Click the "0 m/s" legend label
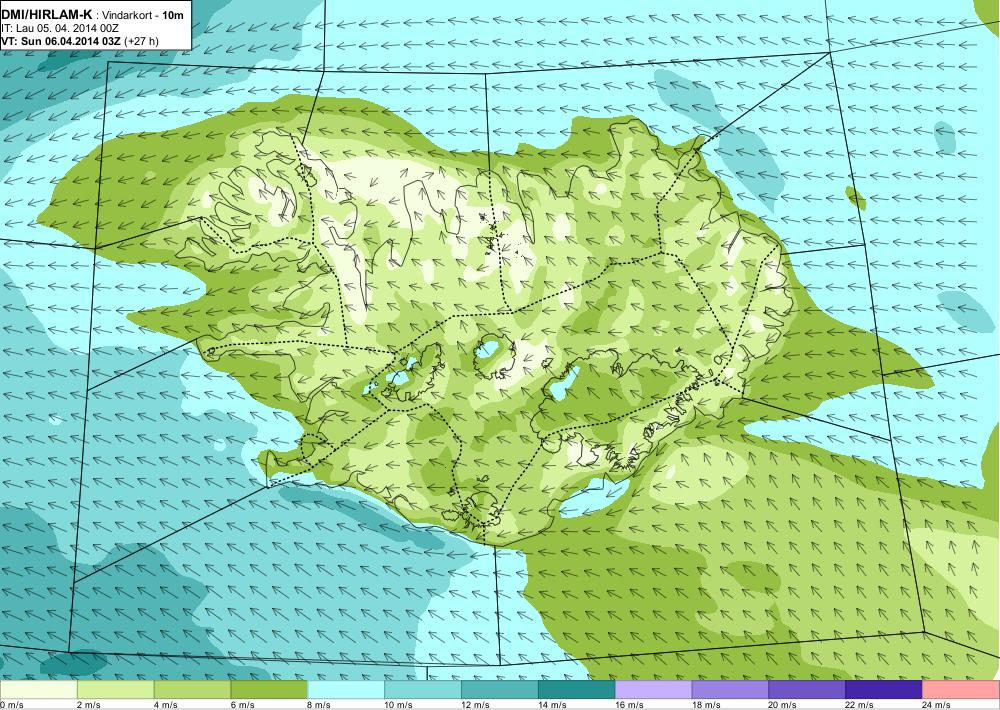The height and width of the screenshot is (710, 1000). coord(12,705)
